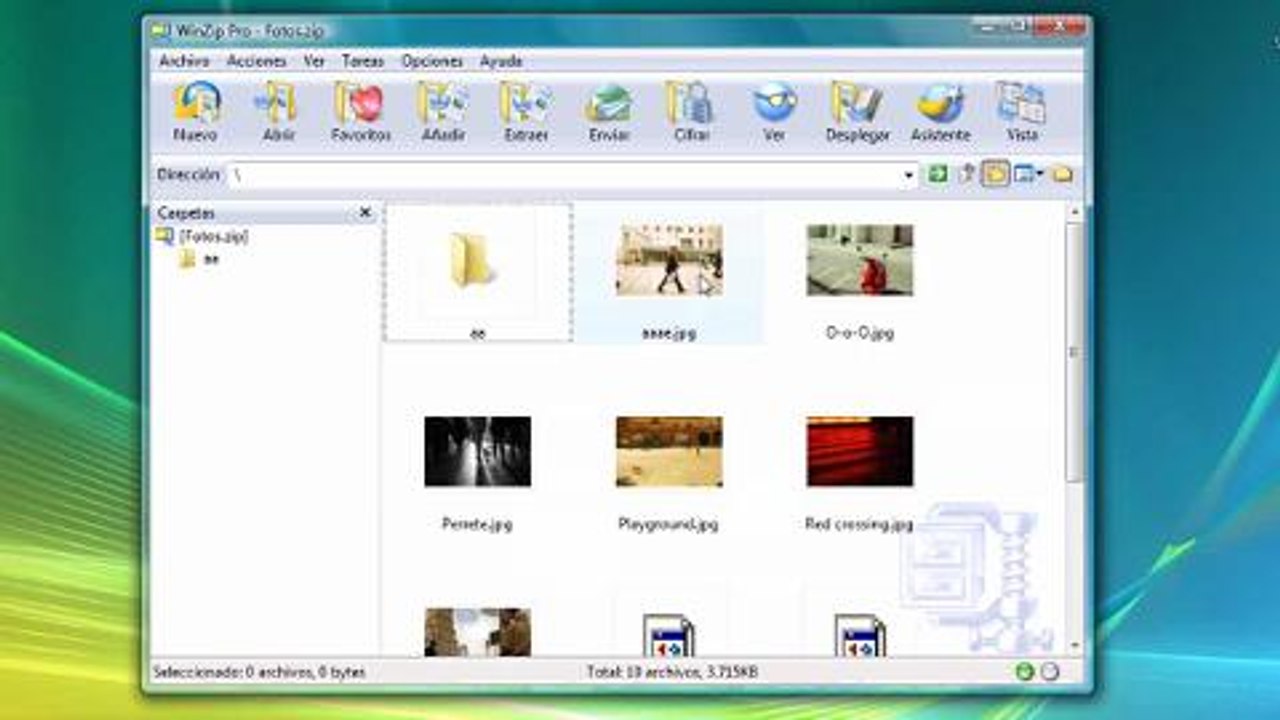1280x720 pixels.
Task: Click the Playground.jpg file name
Action: point(668,524)
